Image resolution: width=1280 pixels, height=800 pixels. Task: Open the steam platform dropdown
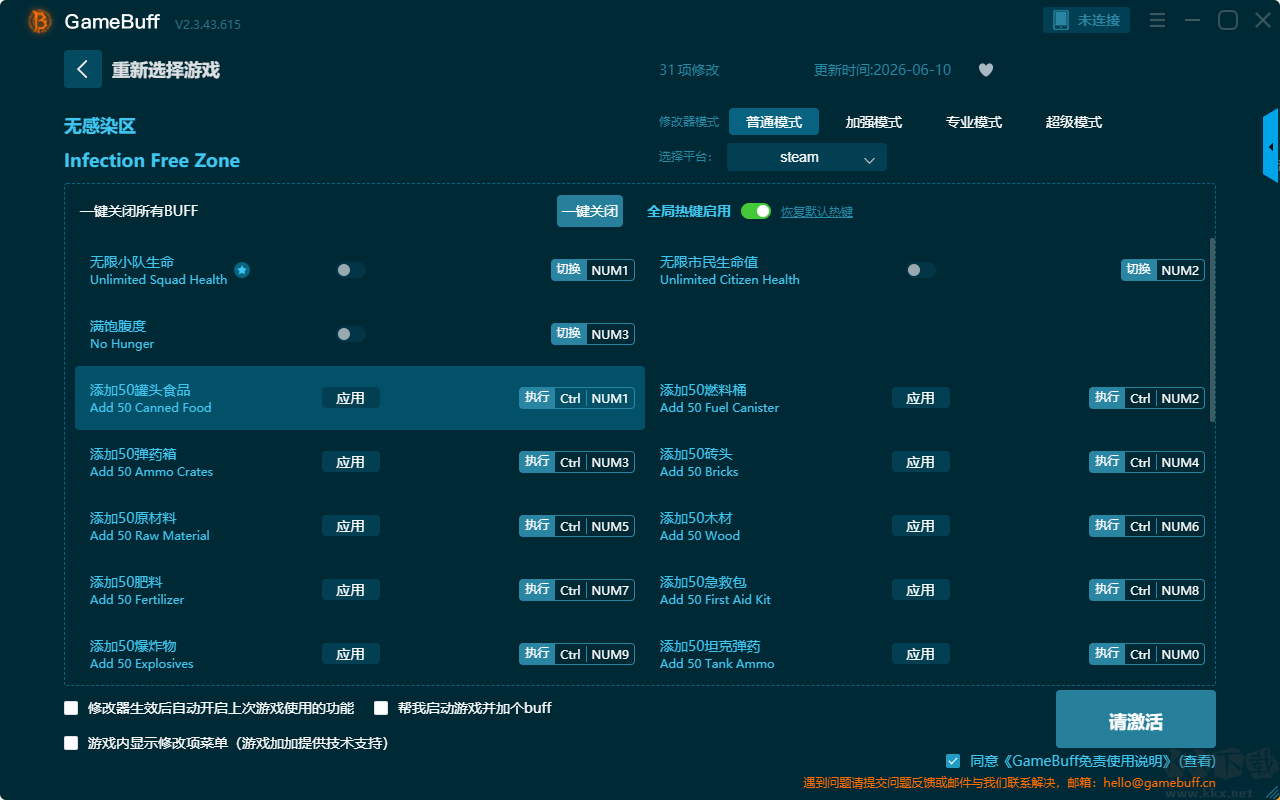807,157
